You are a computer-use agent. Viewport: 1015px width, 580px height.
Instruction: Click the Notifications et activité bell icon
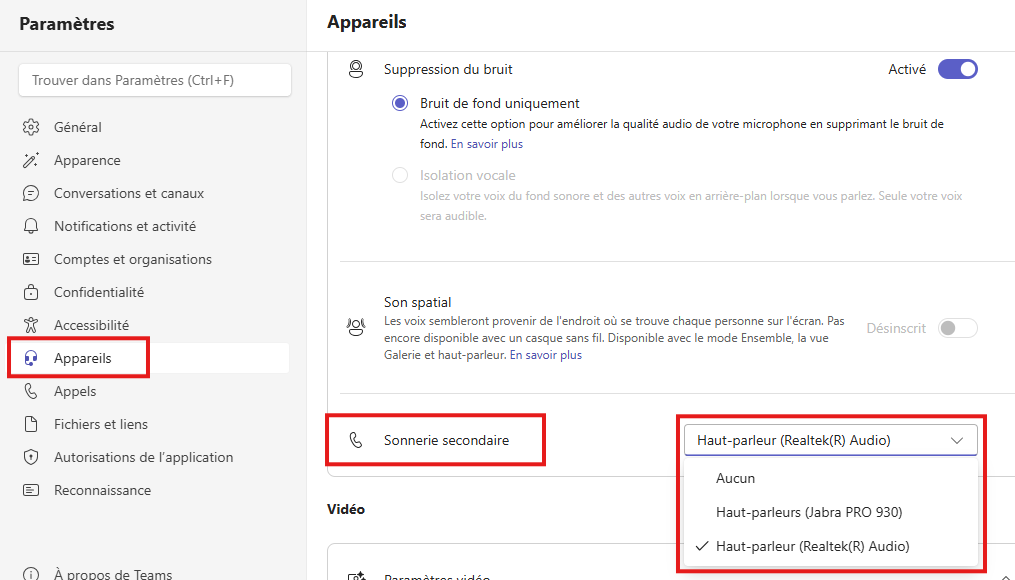31,226
